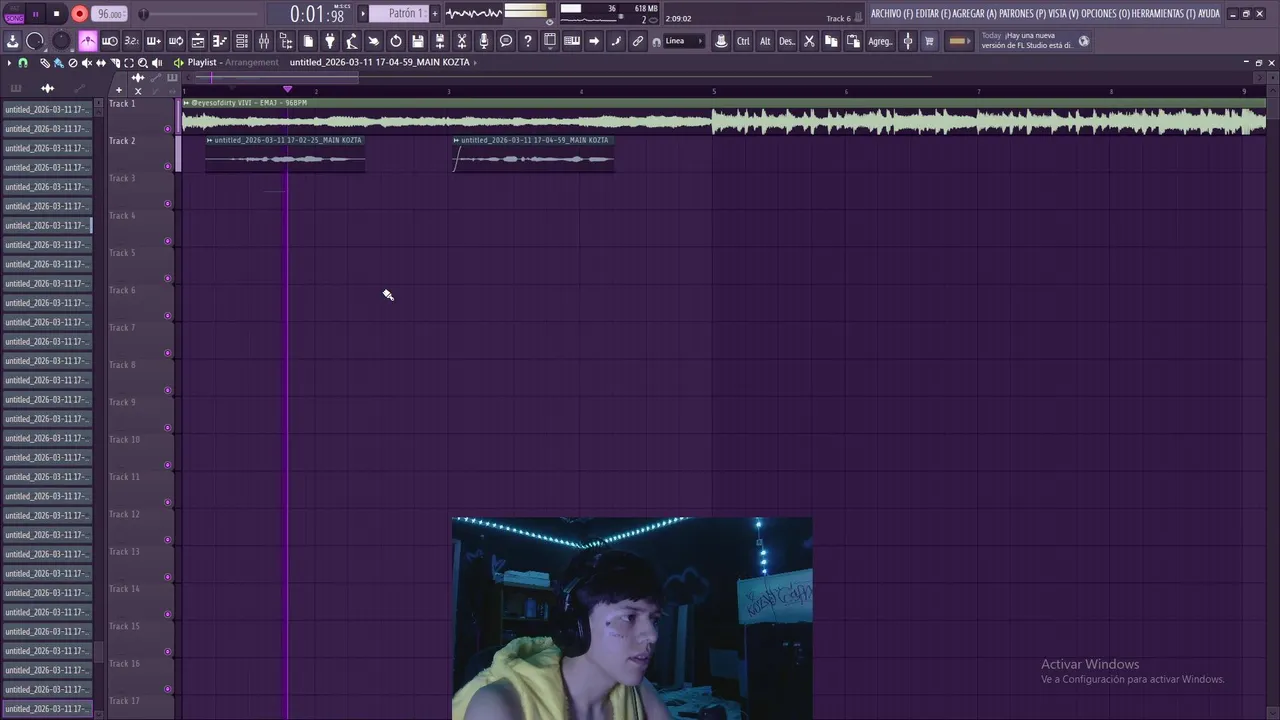Open the plugin database plug icon
Screen dimensions: 1280x720
tap(330, 41)
